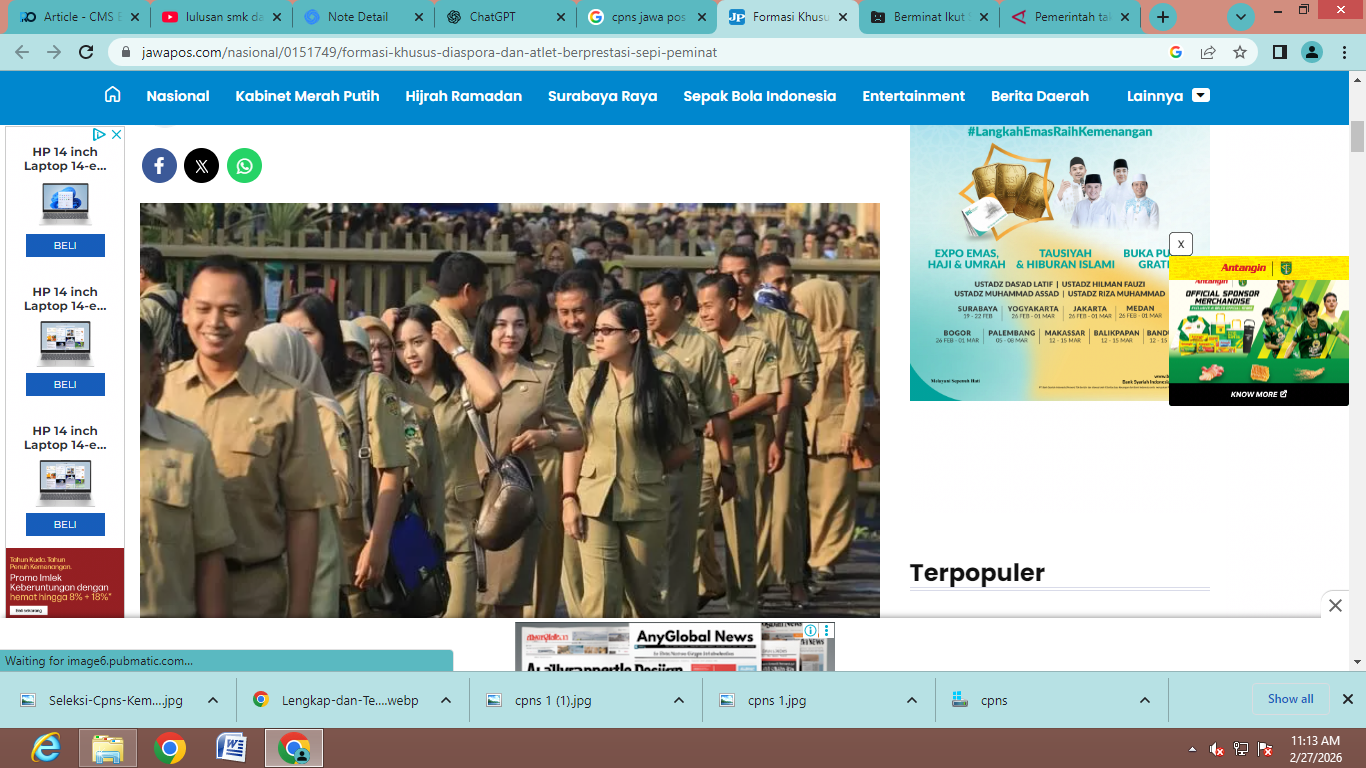Open a new browser tab

tap(1162, 17)
